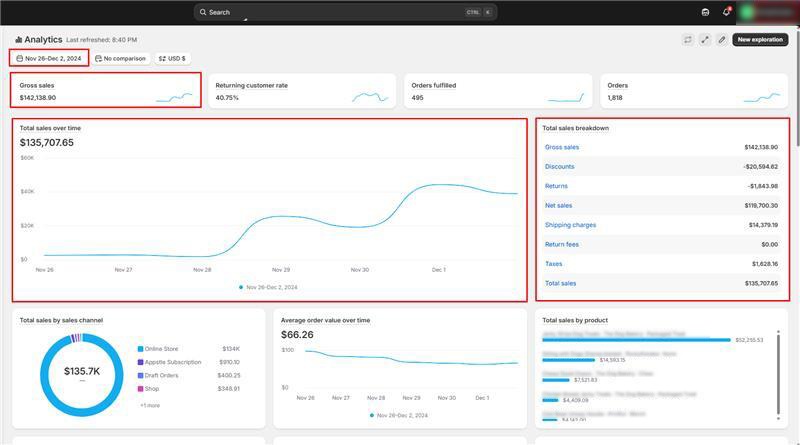Open the Nov 26-Dec 2, 2024 date picker
This screenshot has height=445, width=800.
(x=49, y=58)
